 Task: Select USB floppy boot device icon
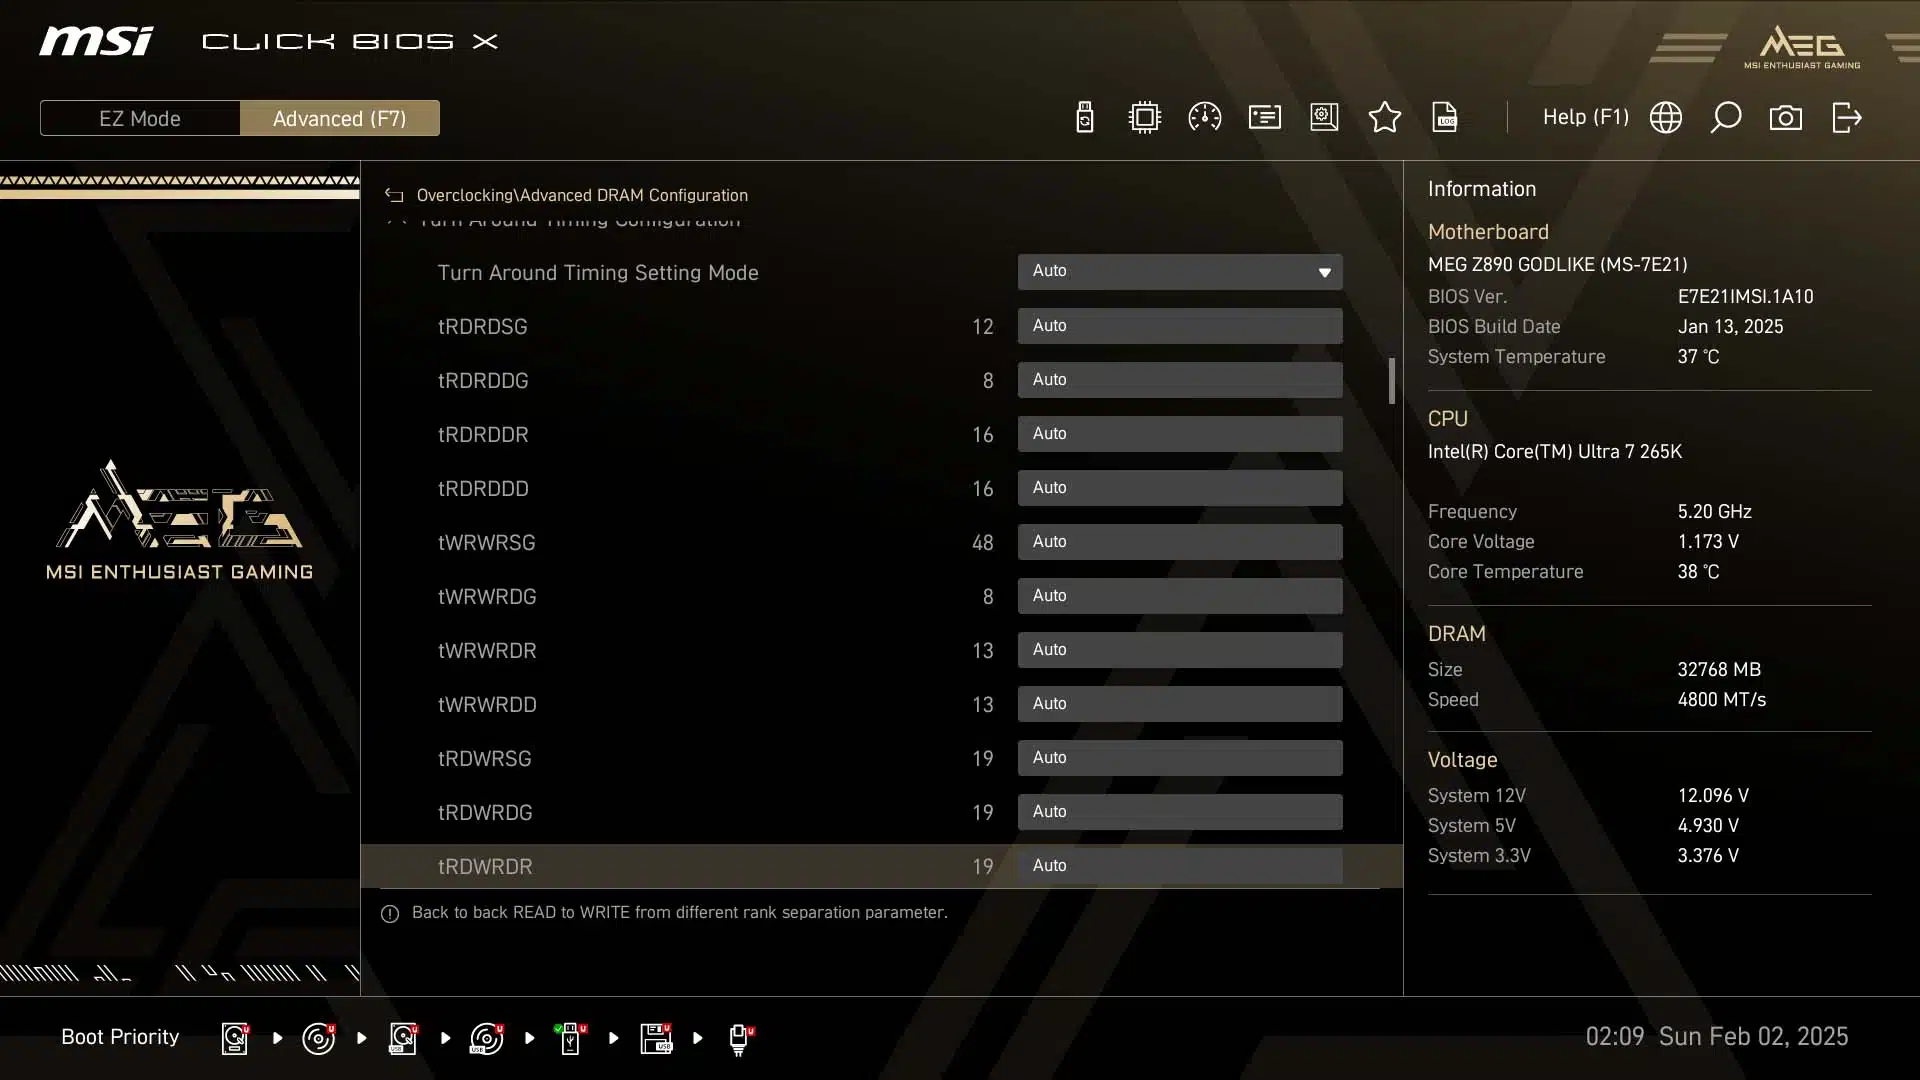(x=656, y=1038)
